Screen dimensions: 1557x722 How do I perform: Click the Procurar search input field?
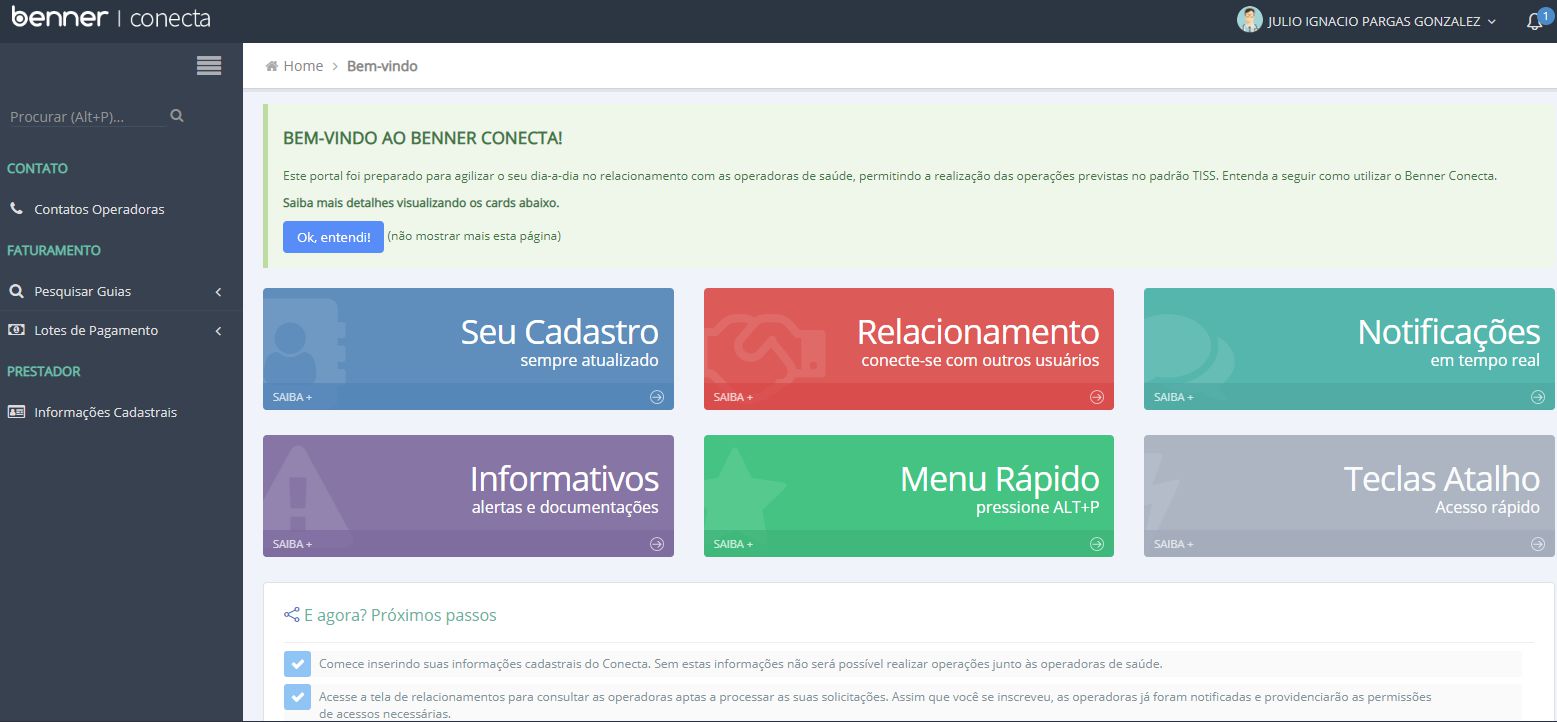[x=87, y=116]
